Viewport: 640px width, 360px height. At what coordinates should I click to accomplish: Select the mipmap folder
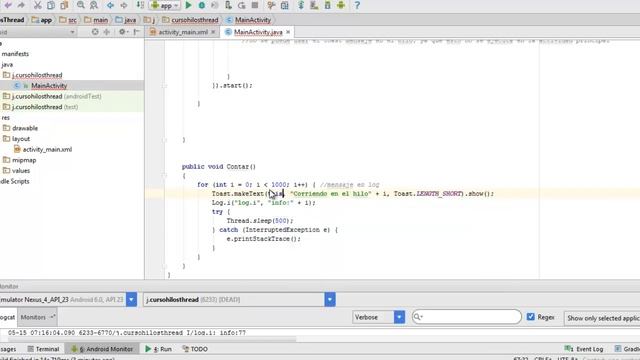tap(24, 160)
